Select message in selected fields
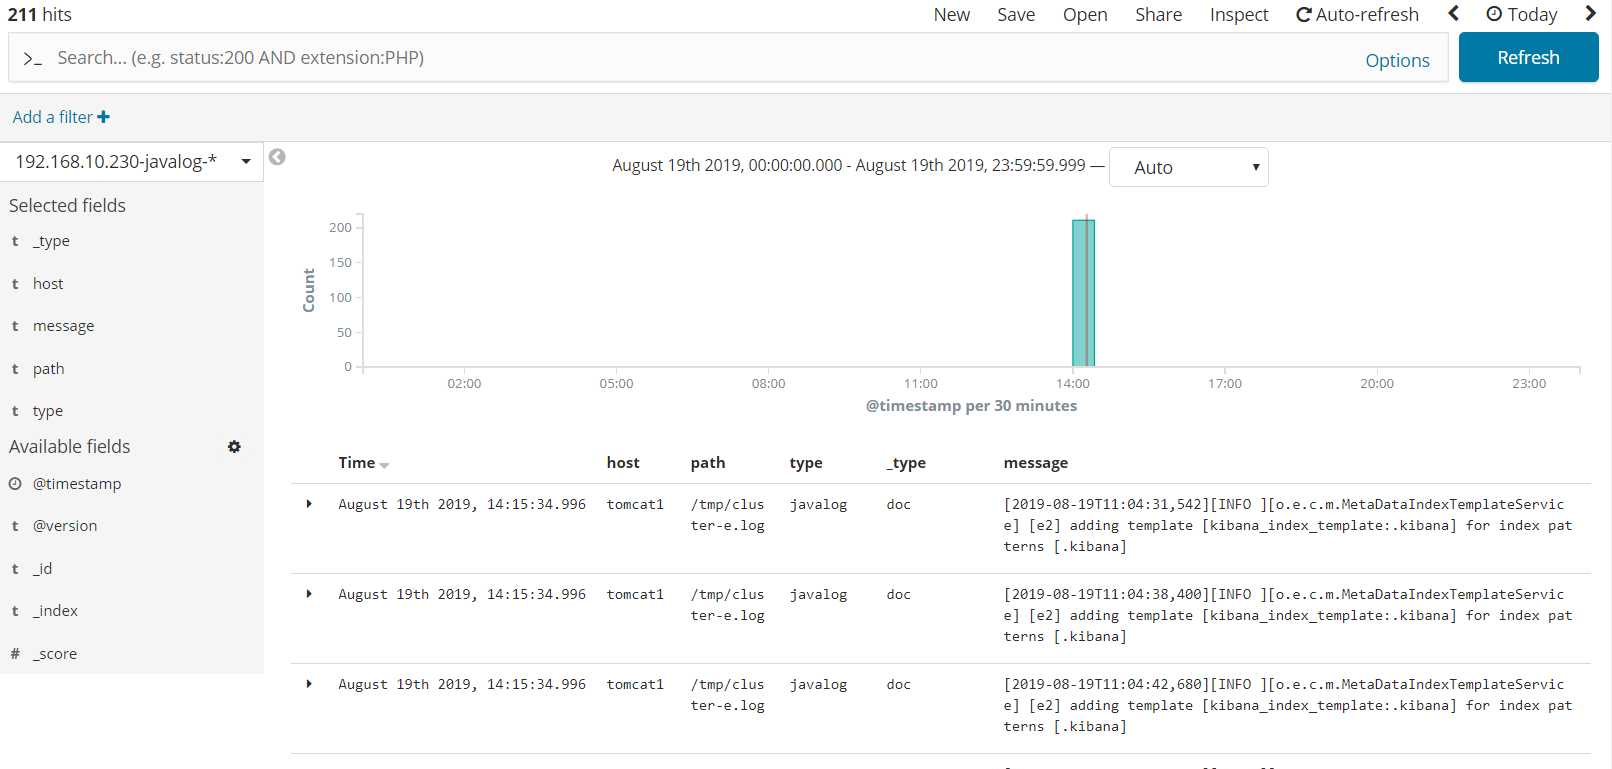The width and height of the screenshot is (1612, 769). click(x=63, y=326)
